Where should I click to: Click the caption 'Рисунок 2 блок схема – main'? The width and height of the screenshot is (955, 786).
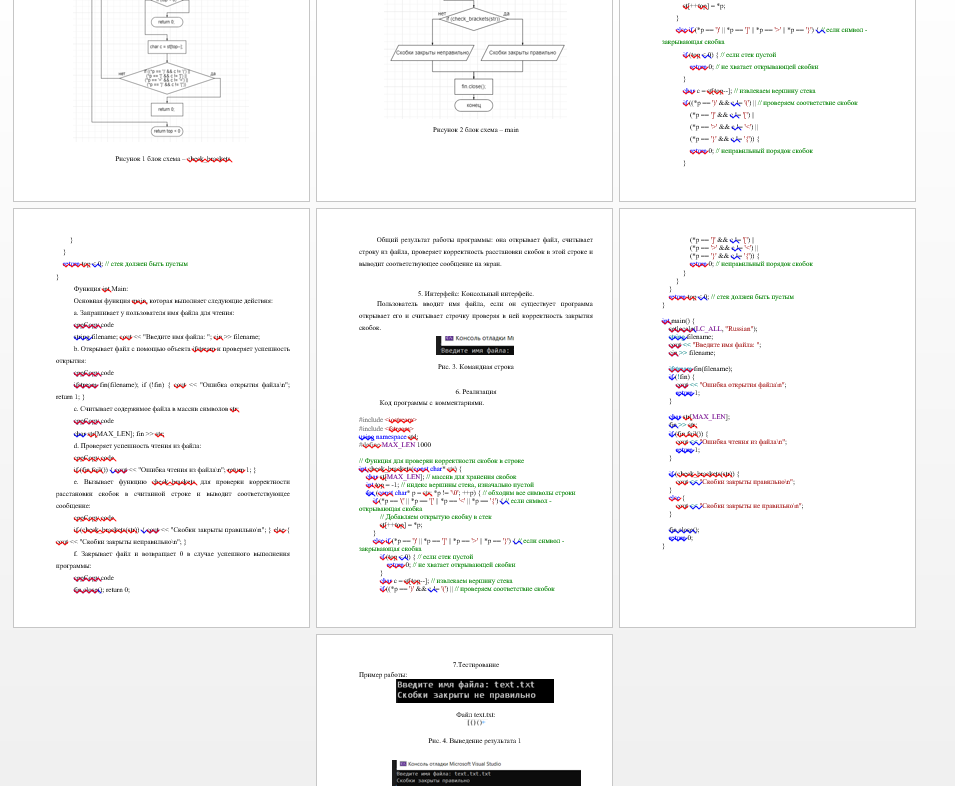pos(475,130)
